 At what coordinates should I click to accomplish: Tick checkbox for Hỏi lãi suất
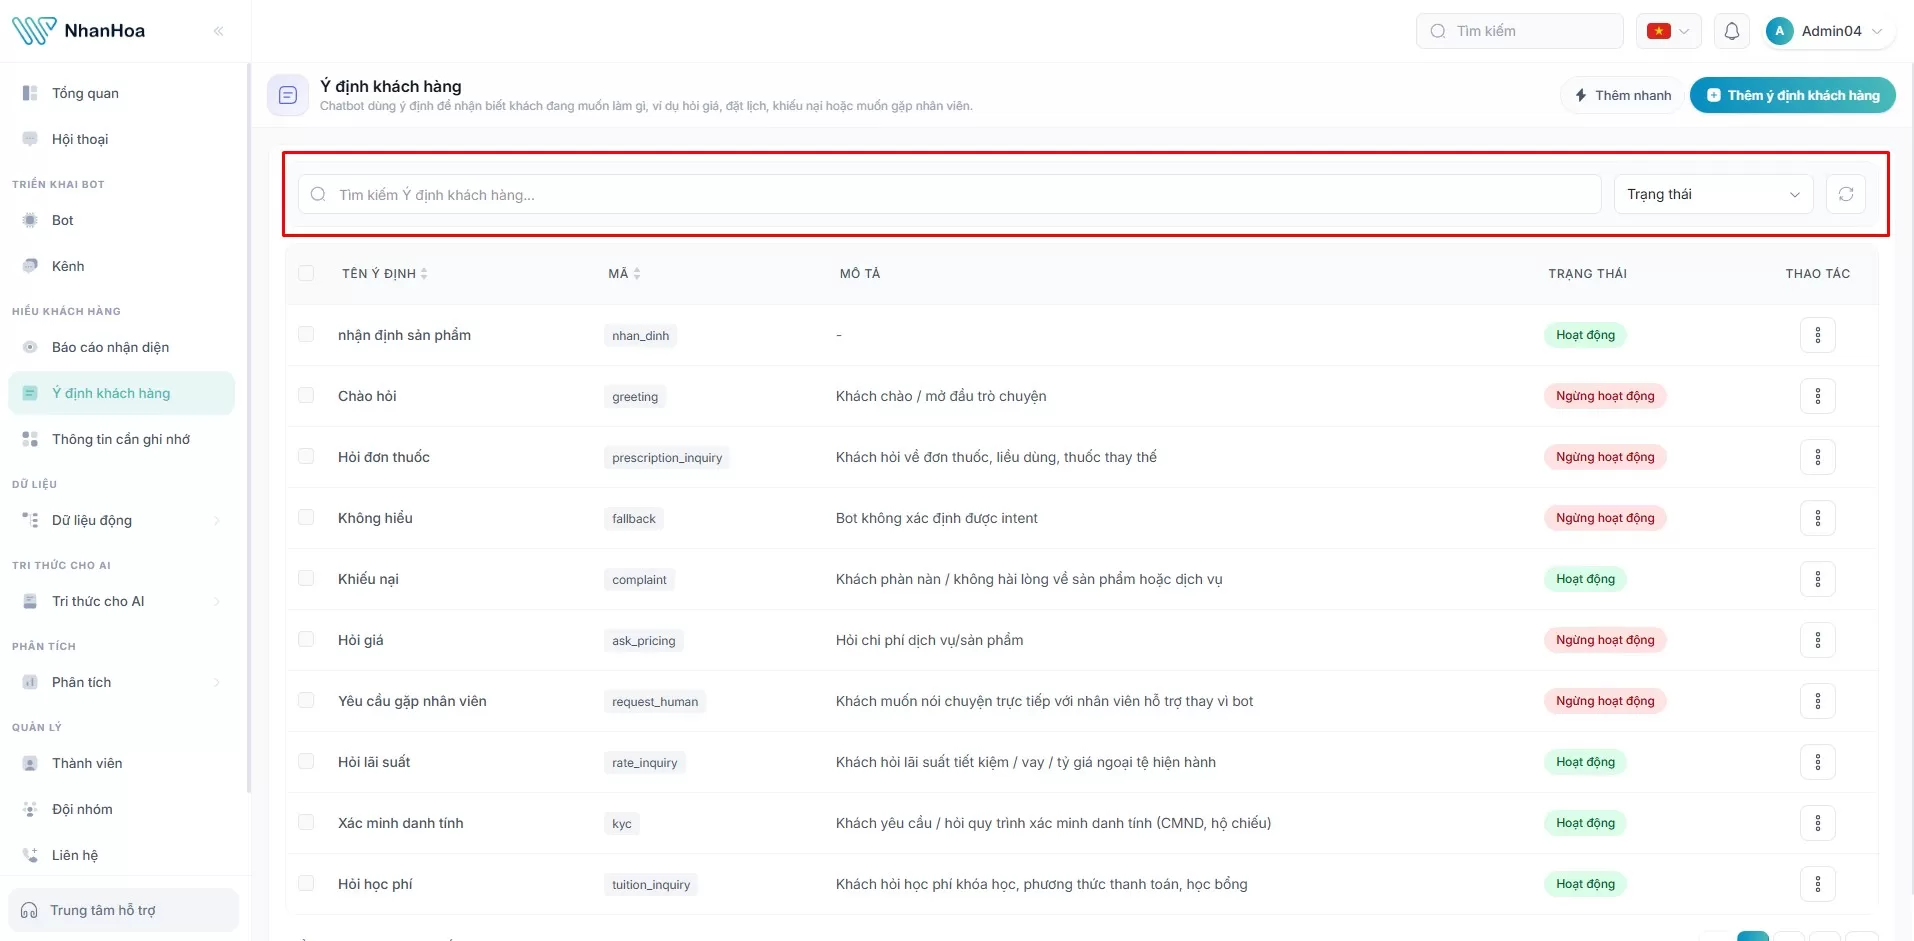click(x=306, y=761)
